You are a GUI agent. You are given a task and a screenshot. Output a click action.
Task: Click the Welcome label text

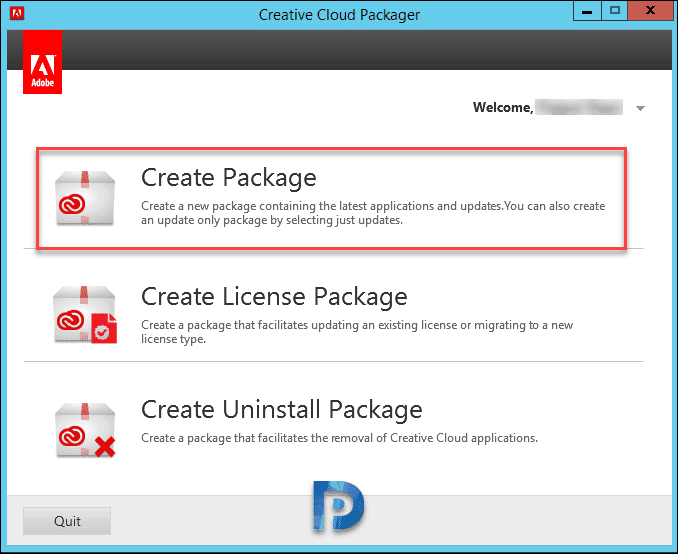coord(503,107)
